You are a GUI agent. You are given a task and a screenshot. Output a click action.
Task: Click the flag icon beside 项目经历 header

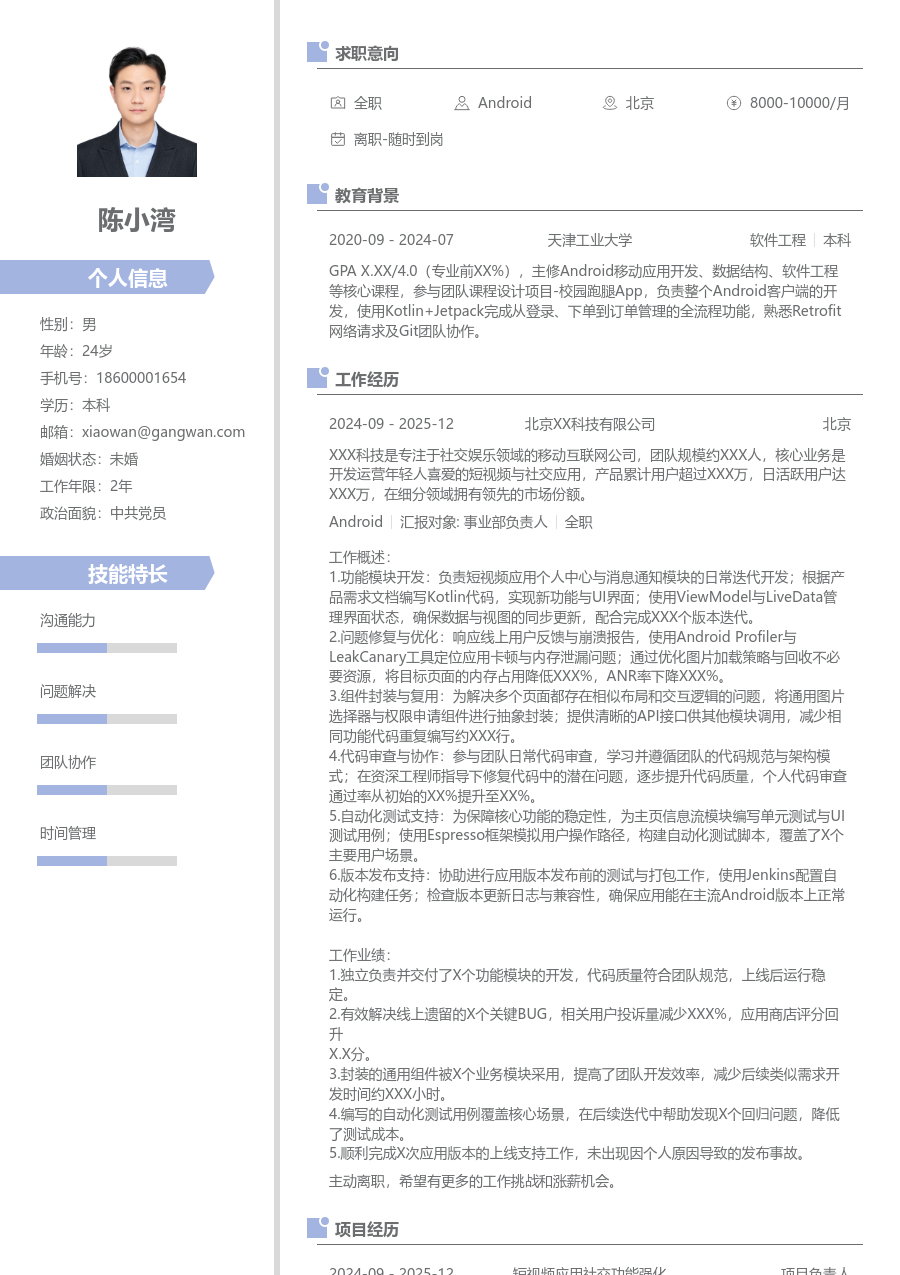click(317, 1227)
